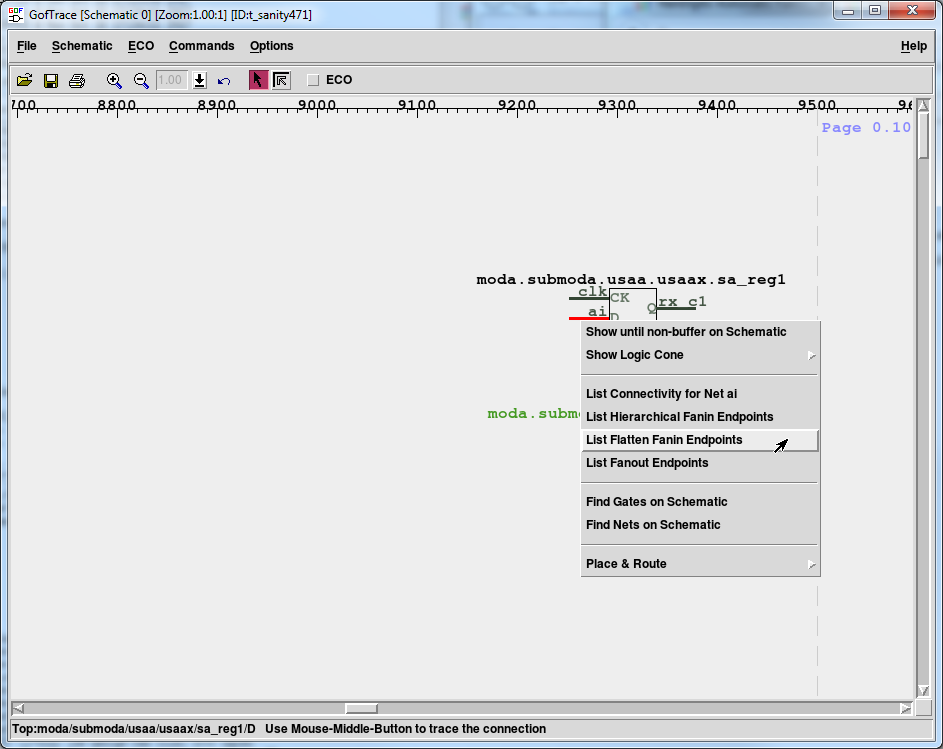Click the zoom in magnifier icon

click(114, 80)
